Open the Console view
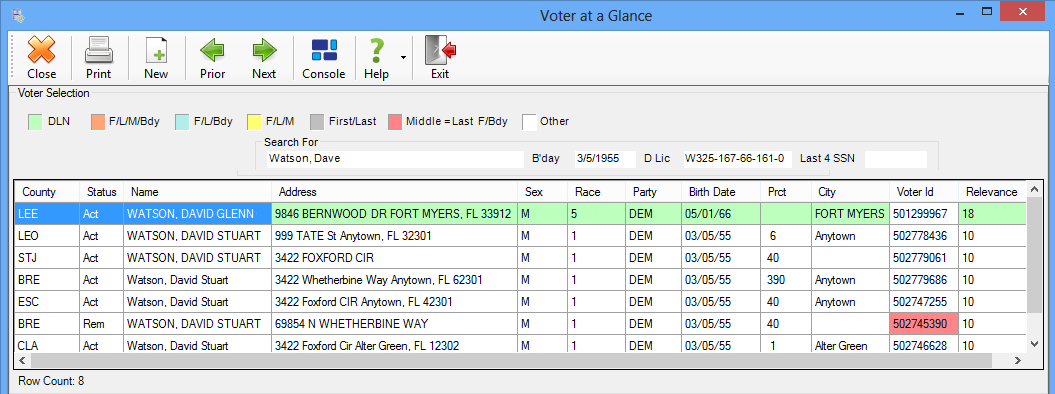The height and width of the screenshot is (394, 1055). [x=324, y=57]
